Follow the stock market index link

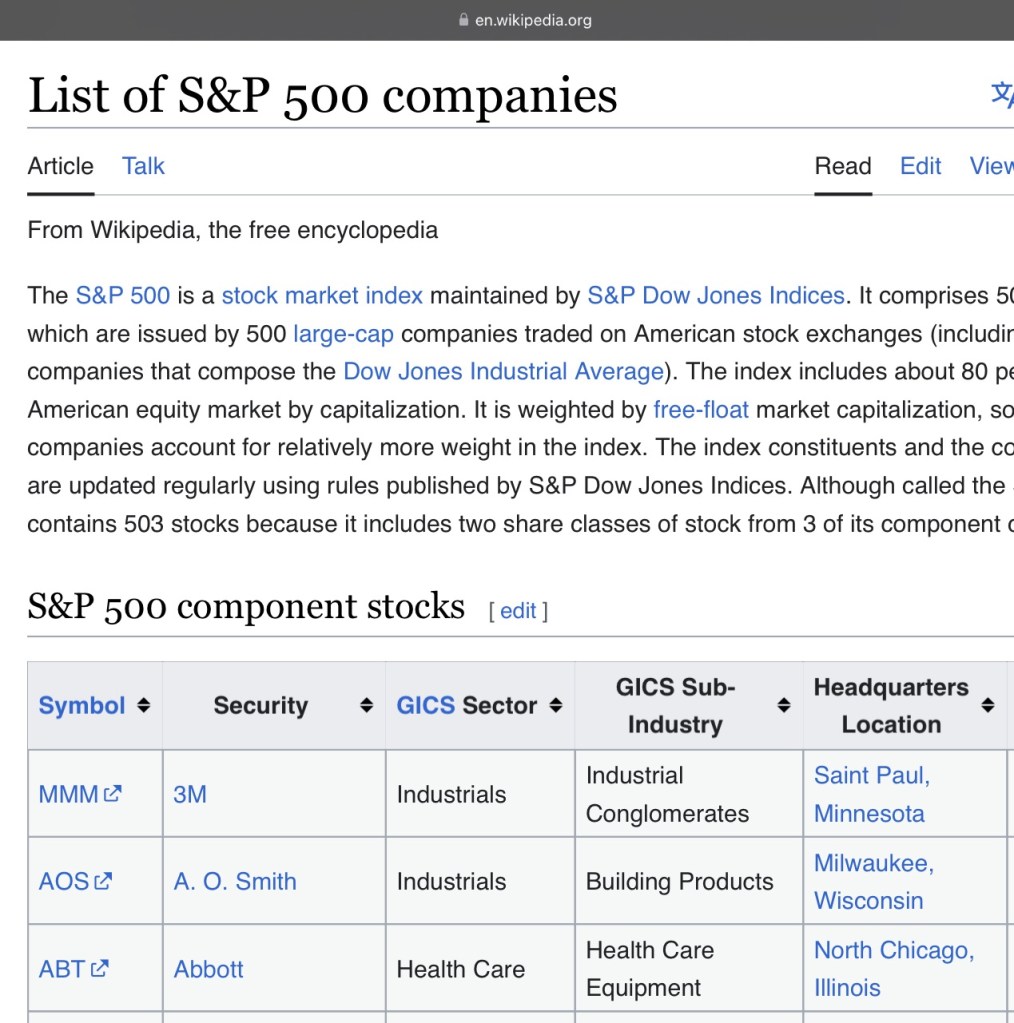coord(322,296)
